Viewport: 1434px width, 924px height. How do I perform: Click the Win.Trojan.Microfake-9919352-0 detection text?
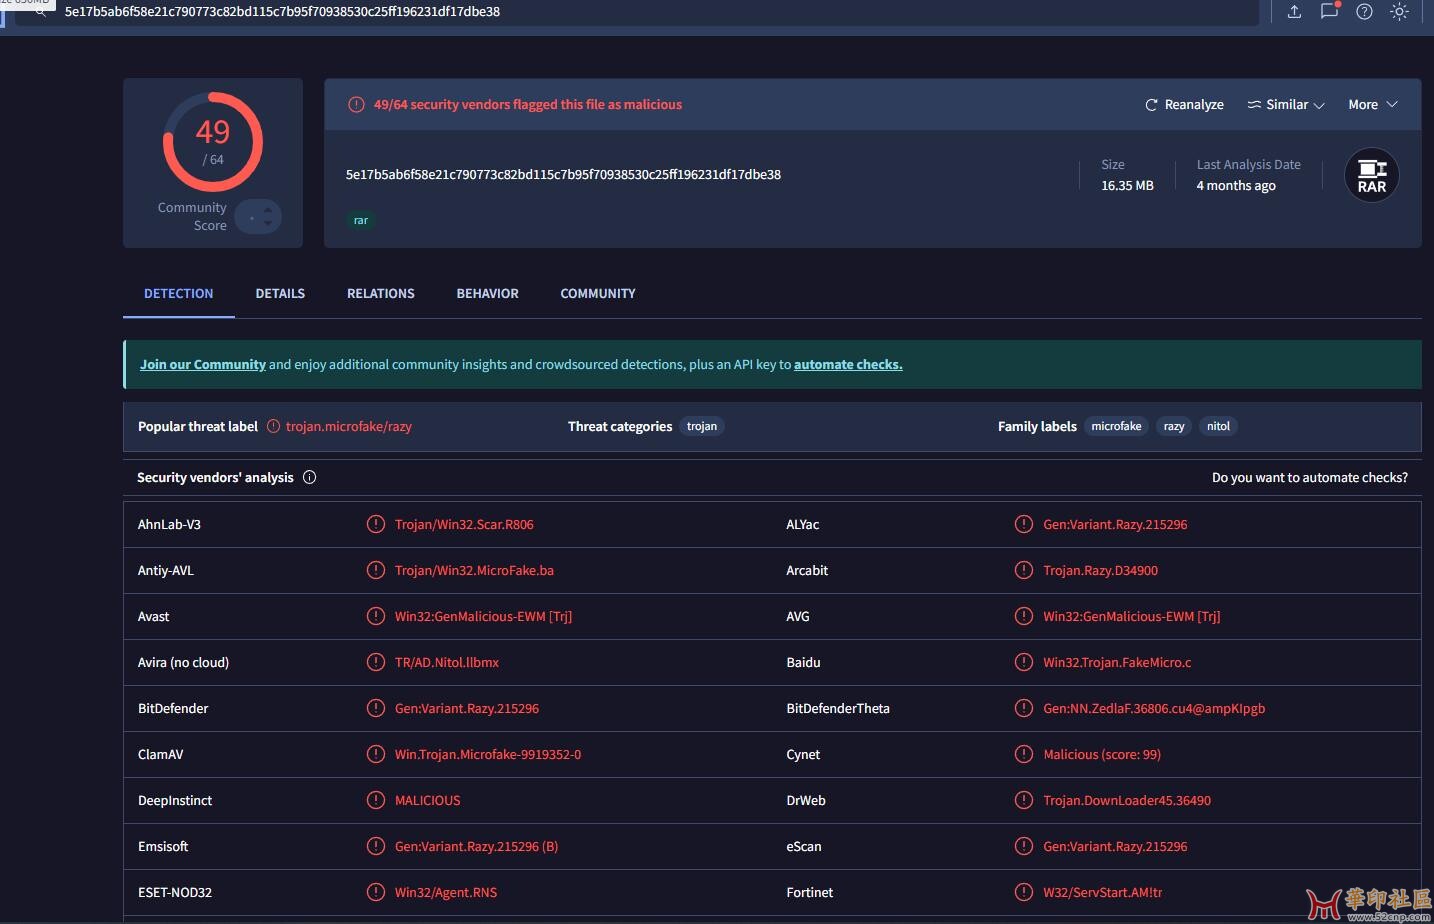click(488, 754)
